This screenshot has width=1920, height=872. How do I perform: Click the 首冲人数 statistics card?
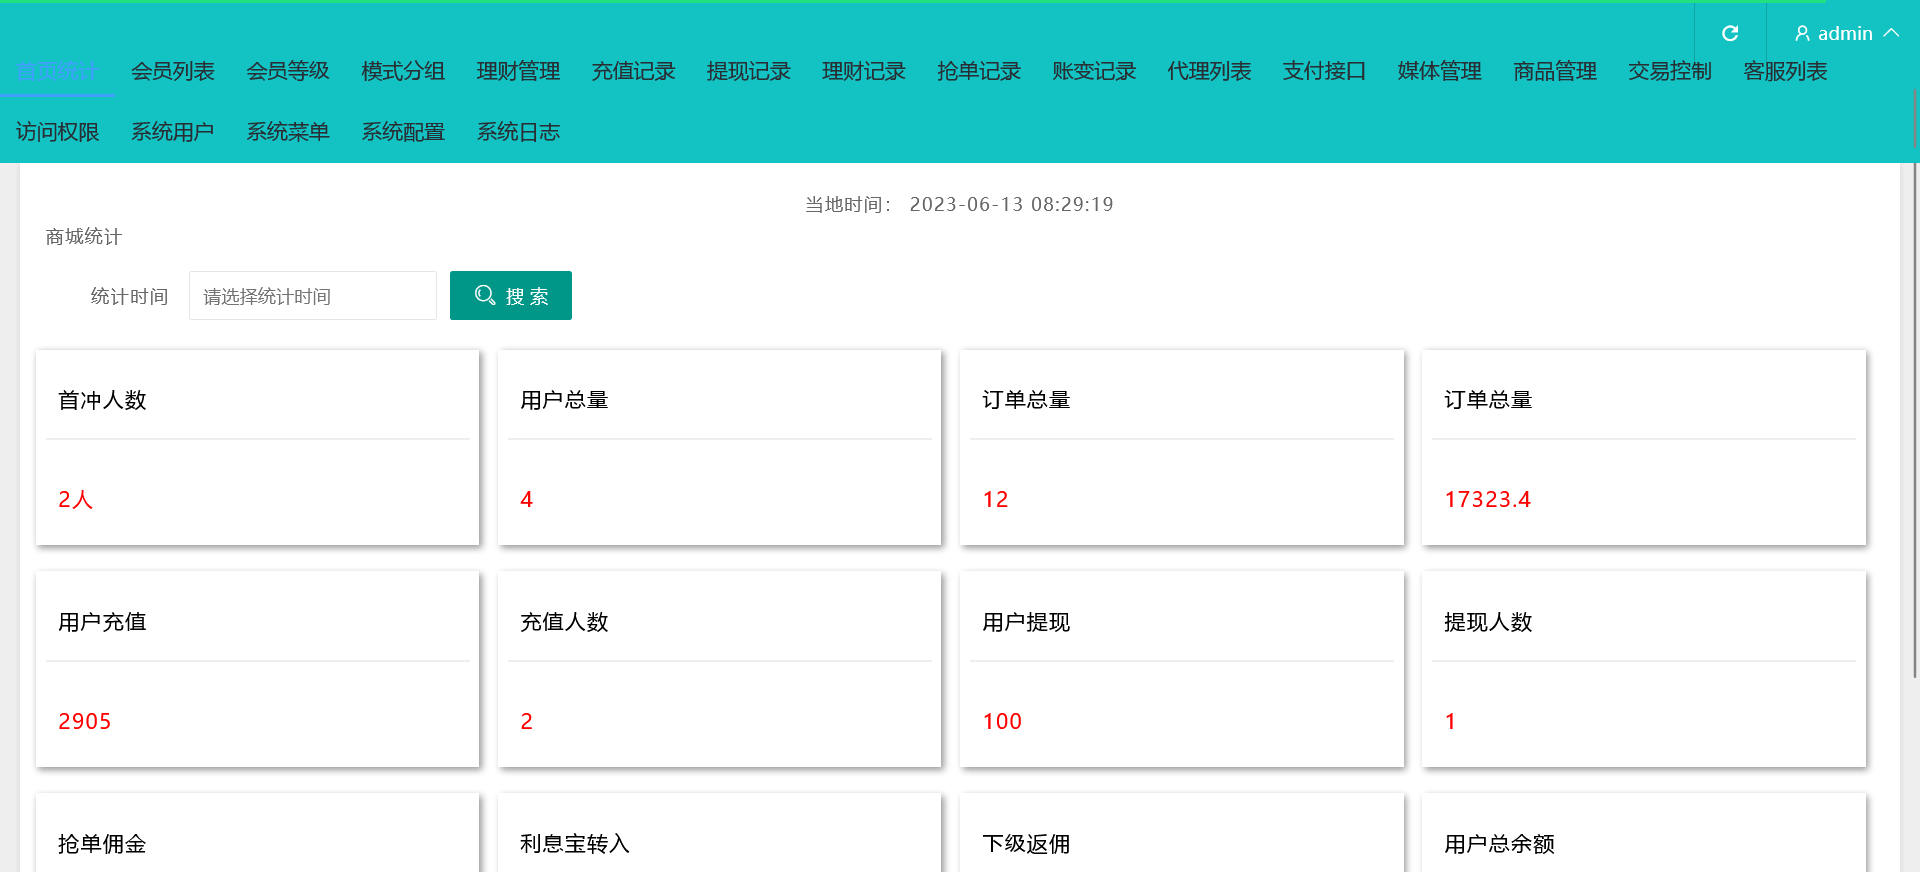pyautogui.click(x=257, y=448)
